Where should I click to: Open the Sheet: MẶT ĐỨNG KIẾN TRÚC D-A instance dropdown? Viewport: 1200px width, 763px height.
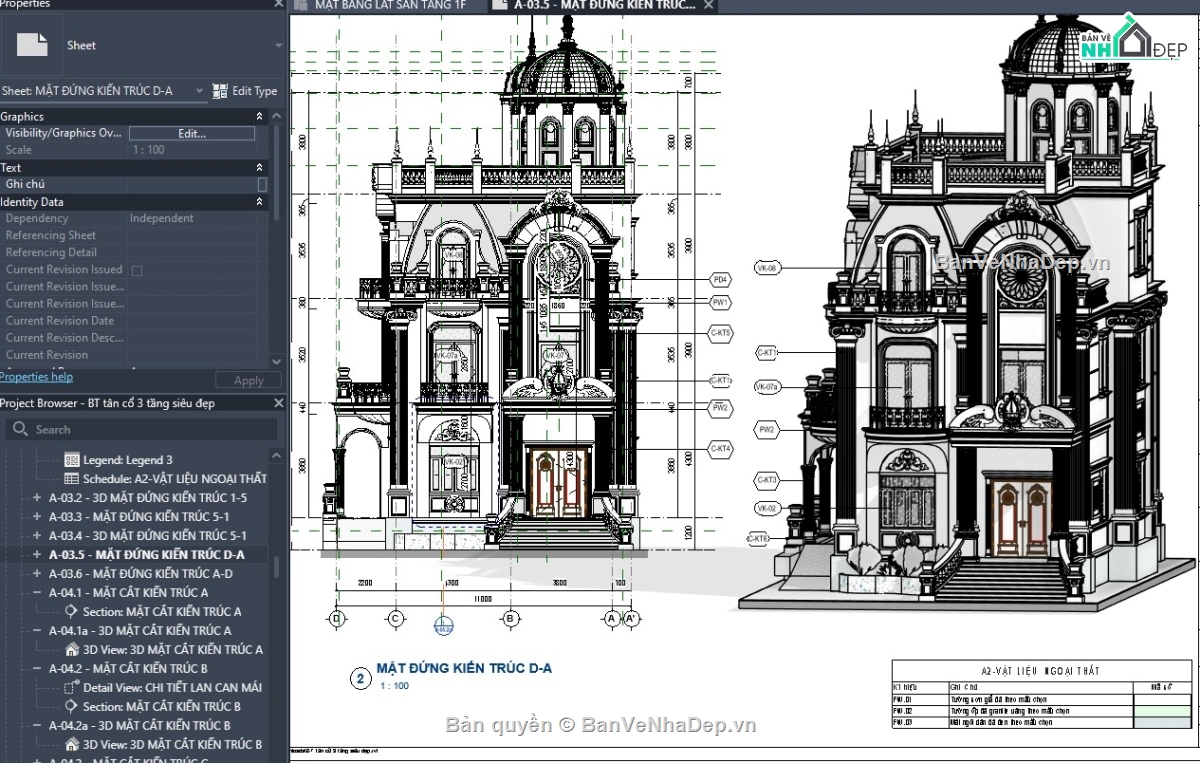tap(199, 91)
